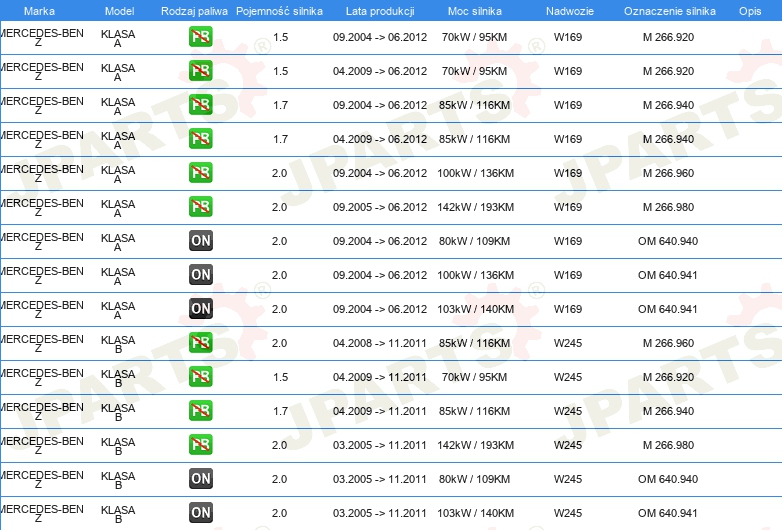Click the Oznaczenie silnika column header
Screen dimensions: 782x530
tap(669, 11)
